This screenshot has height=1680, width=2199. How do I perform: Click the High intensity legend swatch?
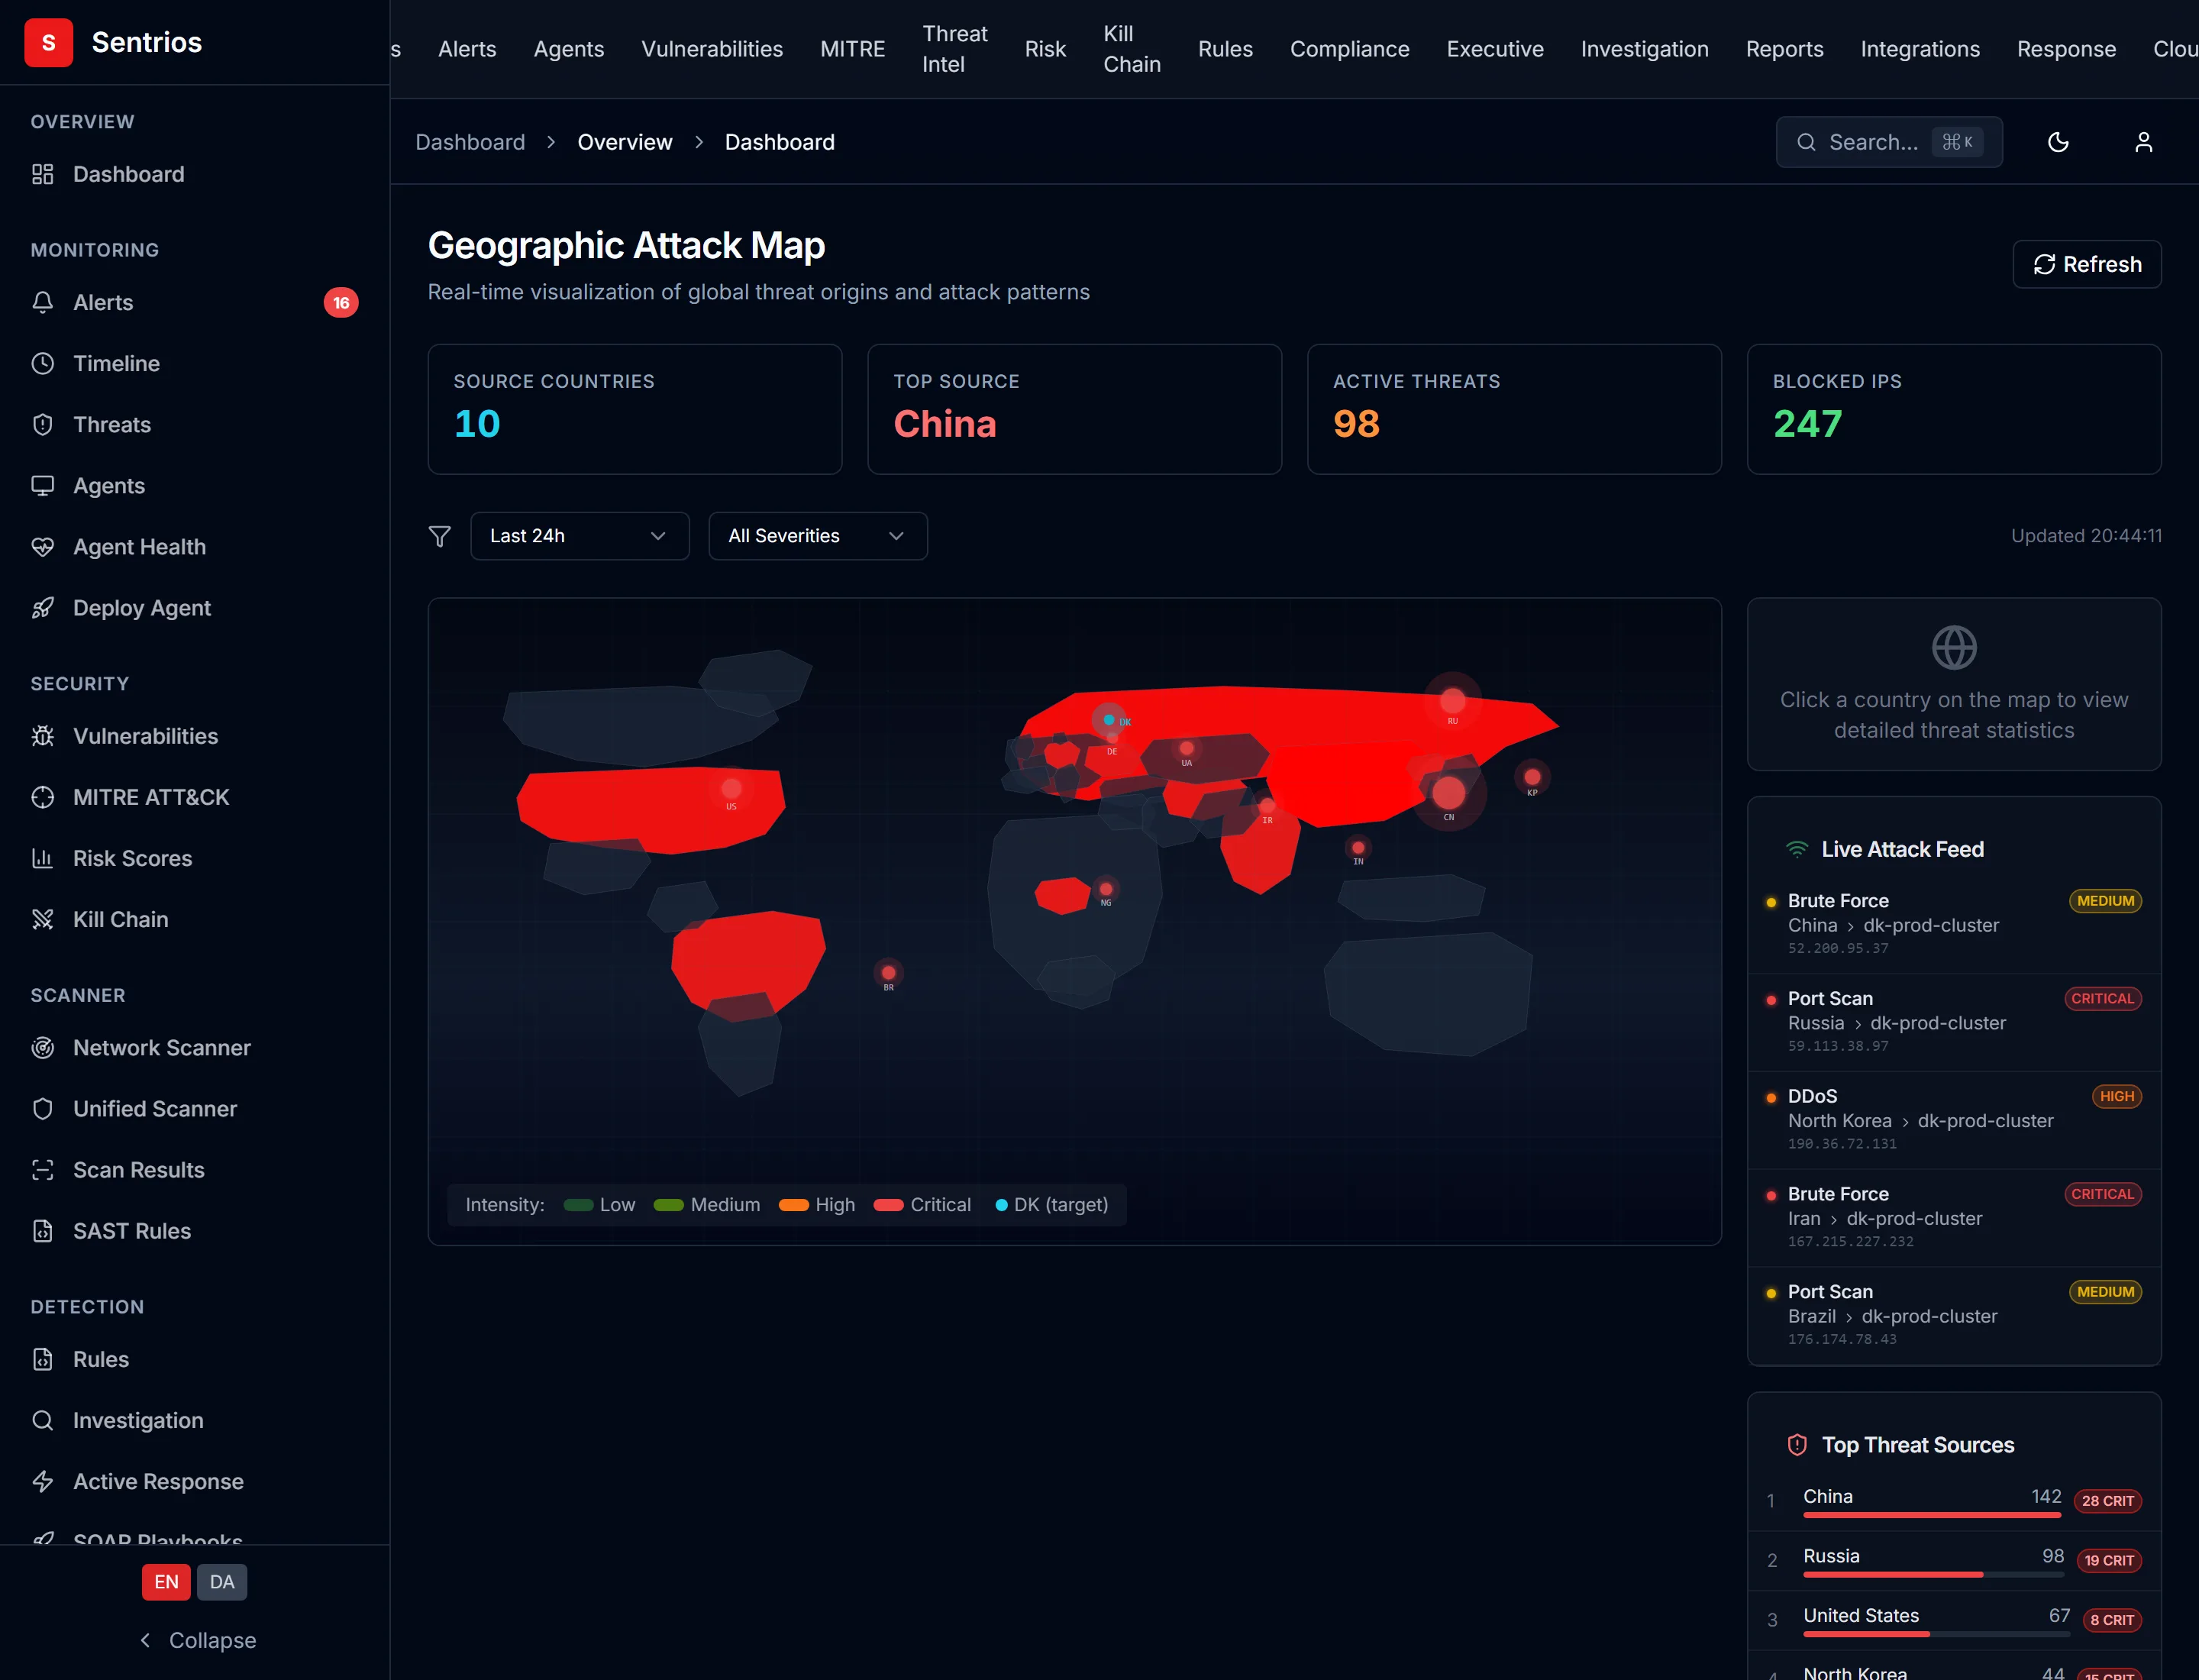(793, 1205)
